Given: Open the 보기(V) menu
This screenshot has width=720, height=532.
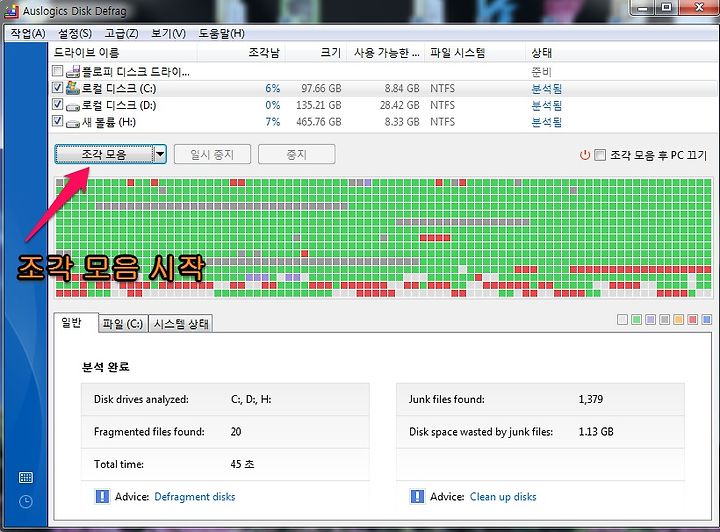Looking at the screenshot, I should coord(169,34).
